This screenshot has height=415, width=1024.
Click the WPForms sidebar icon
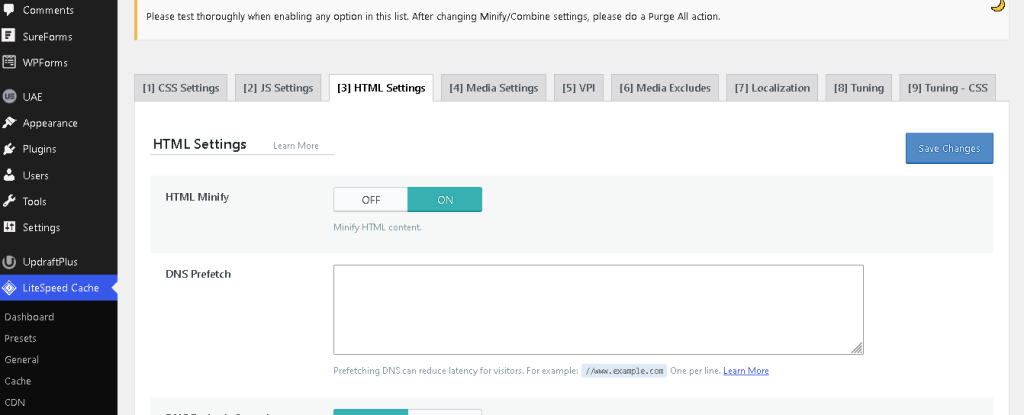(9, 63)
